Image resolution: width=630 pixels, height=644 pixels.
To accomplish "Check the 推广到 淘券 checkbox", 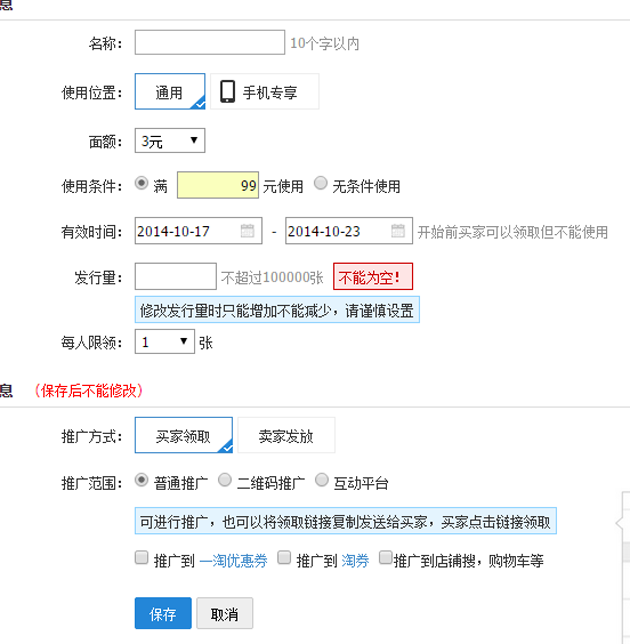I will pos(284,558).
